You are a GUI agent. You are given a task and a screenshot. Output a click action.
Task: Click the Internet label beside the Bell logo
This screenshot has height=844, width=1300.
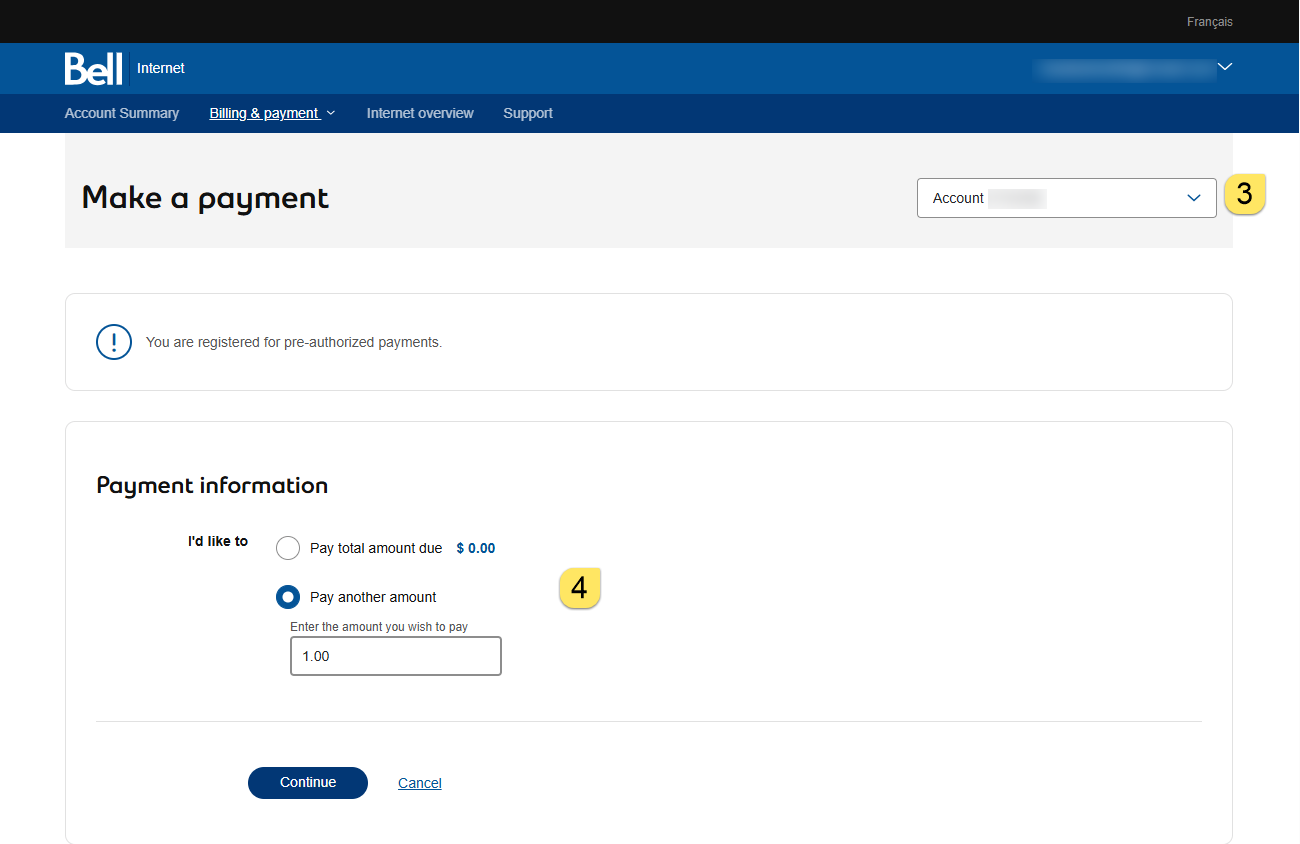pos(161,69)
